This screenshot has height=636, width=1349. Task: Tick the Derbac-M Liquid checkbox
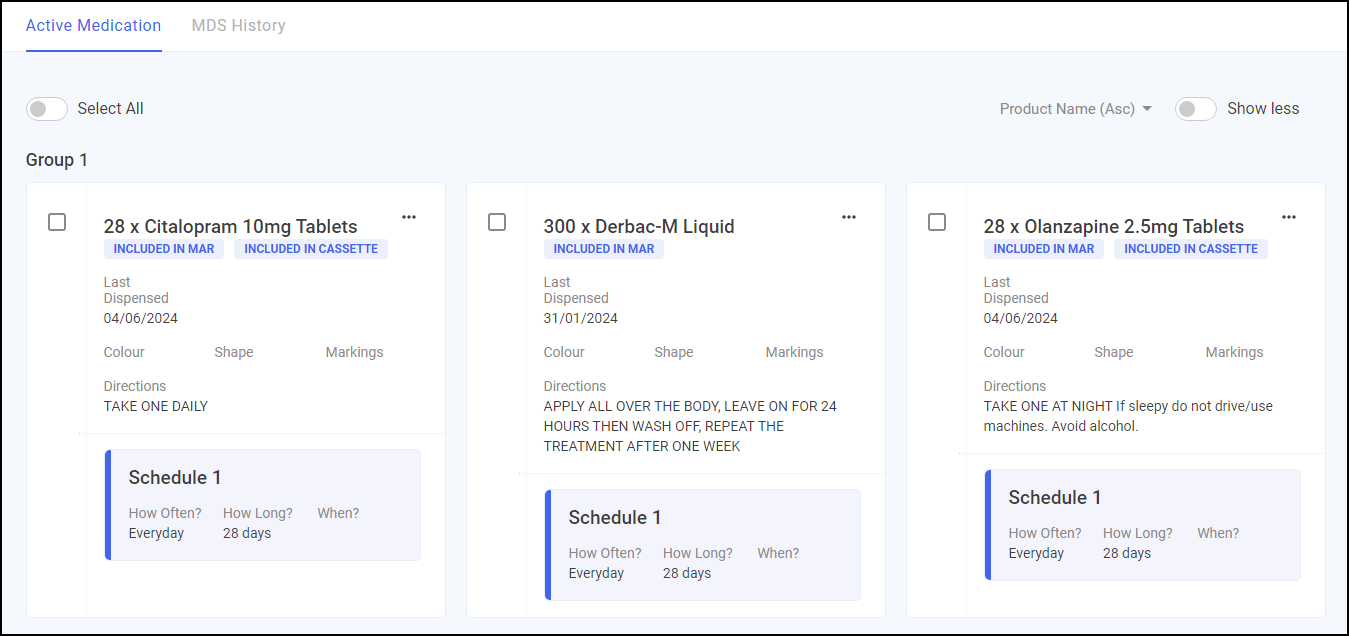click(x=497, y=222)
